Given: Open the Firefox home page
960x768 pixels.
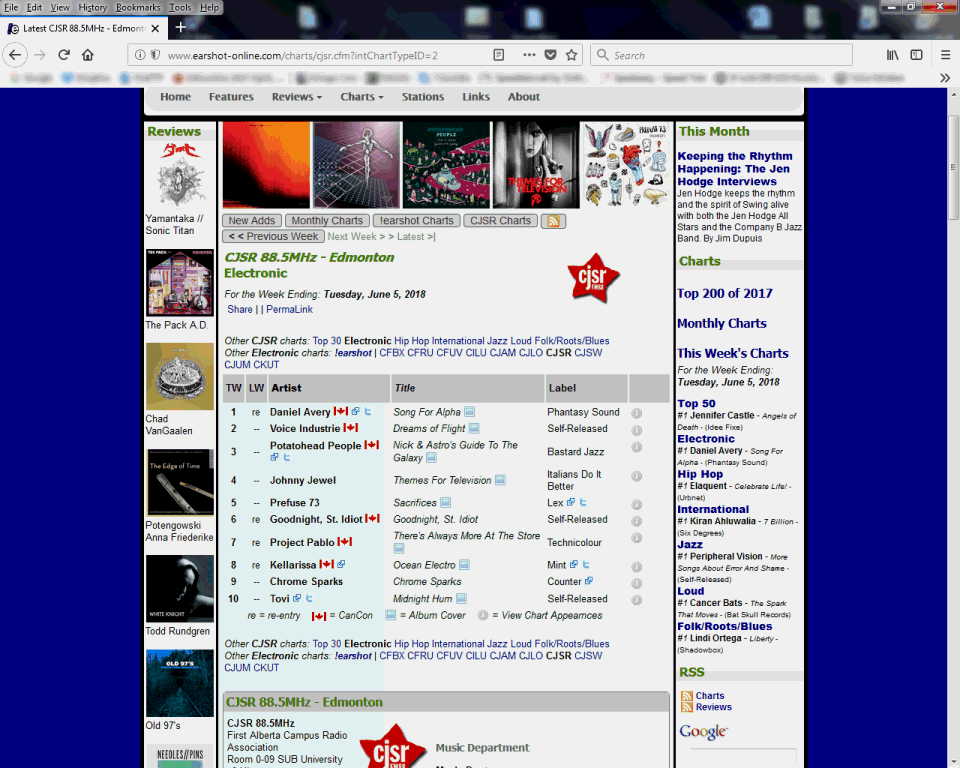Looking at the screenshot, I should point(88,55).
